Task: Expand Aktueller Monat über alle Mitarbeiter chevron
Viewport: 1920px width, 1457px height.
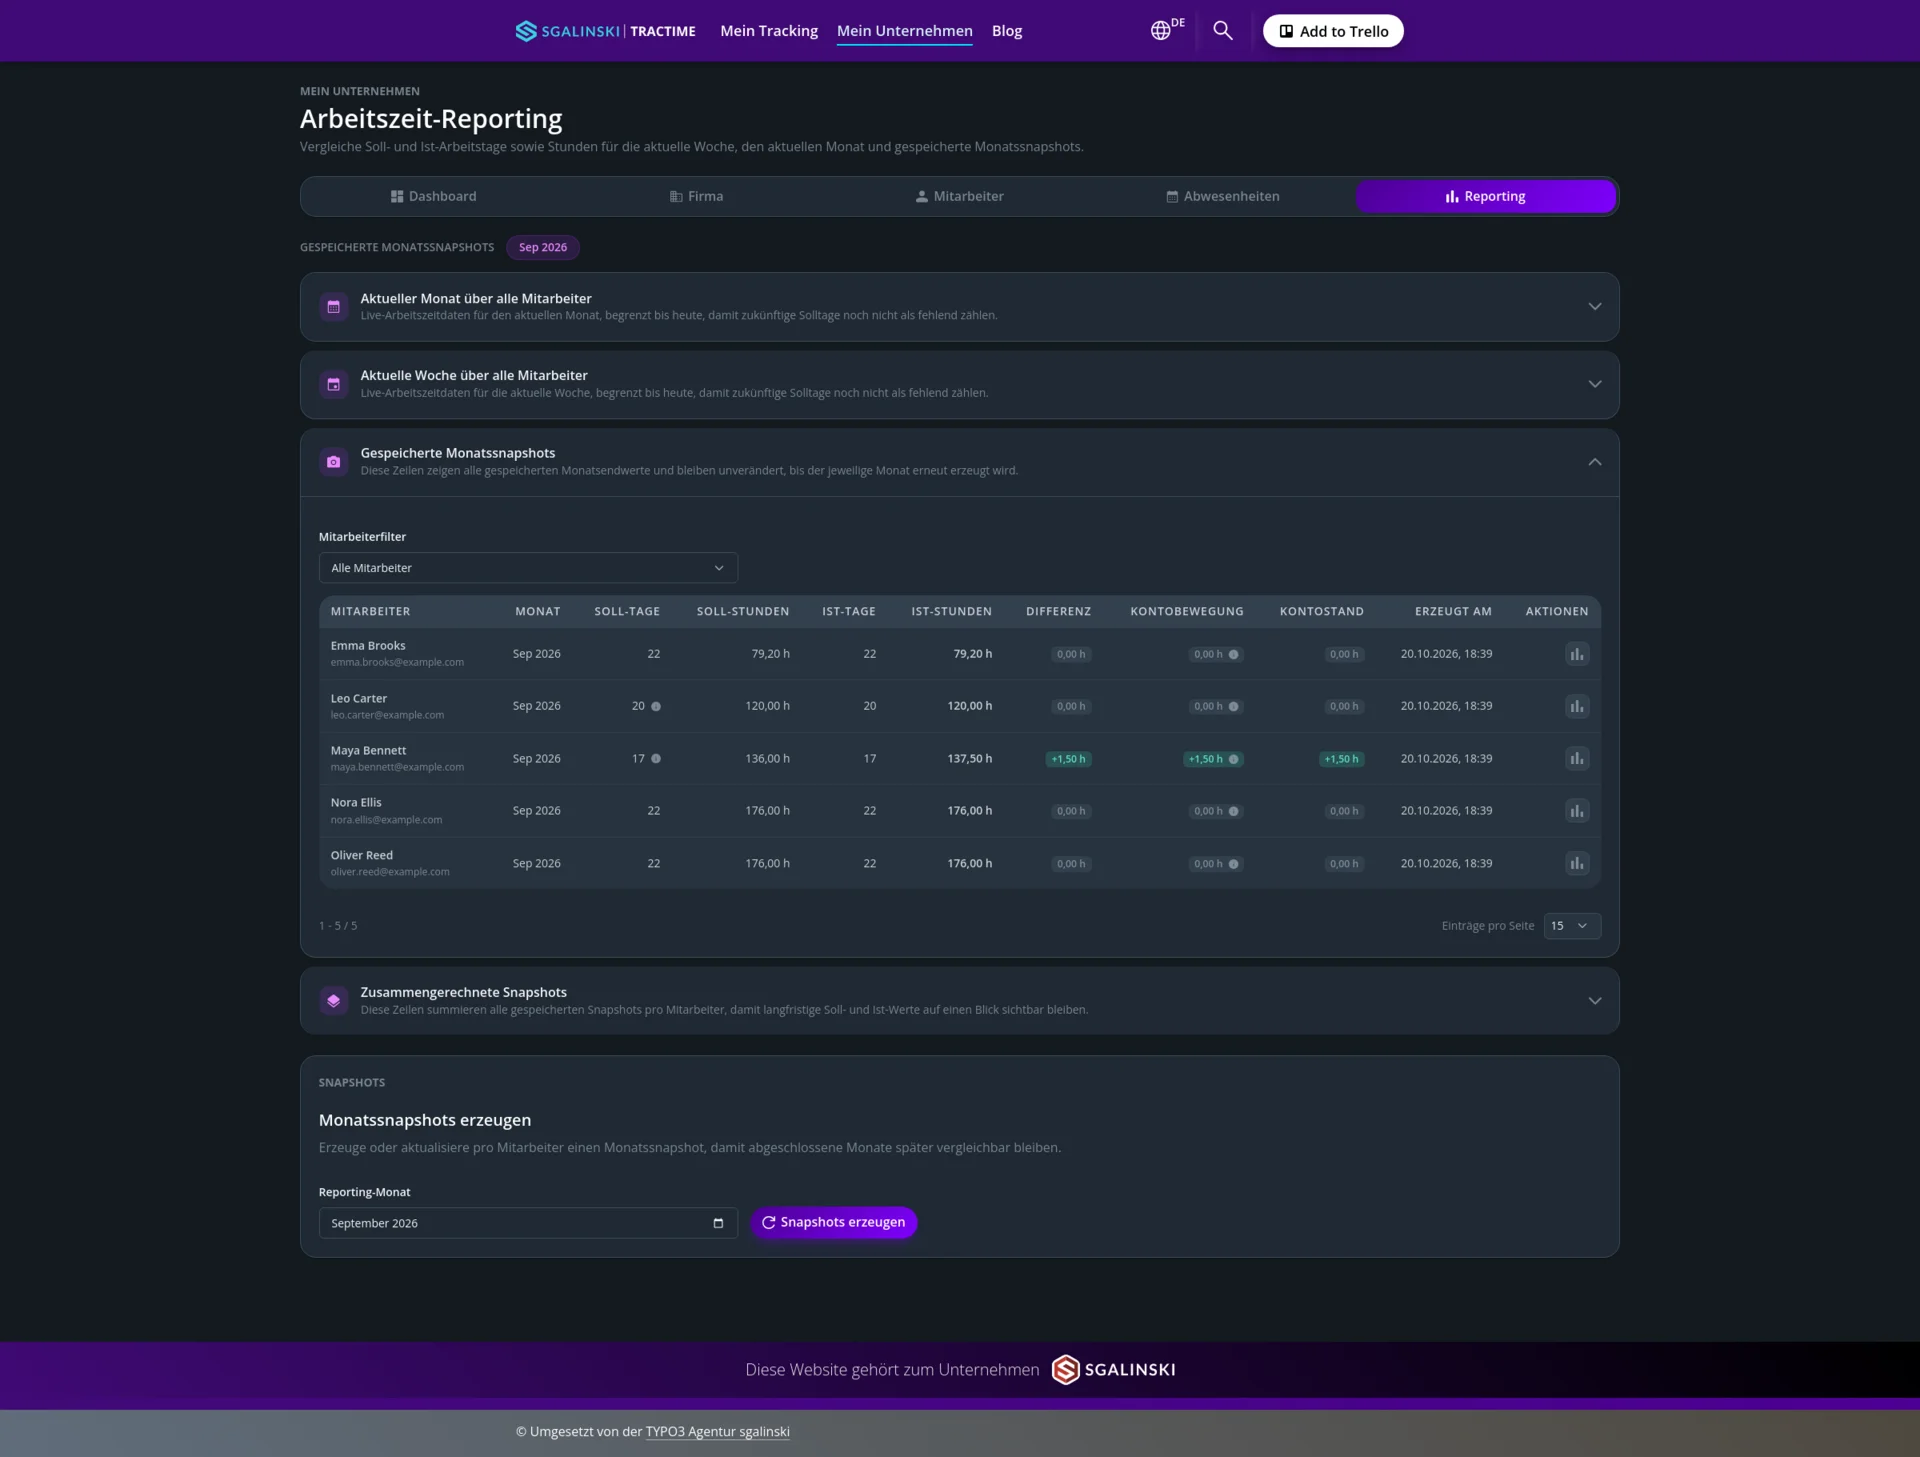Action: coord(1595,306)
